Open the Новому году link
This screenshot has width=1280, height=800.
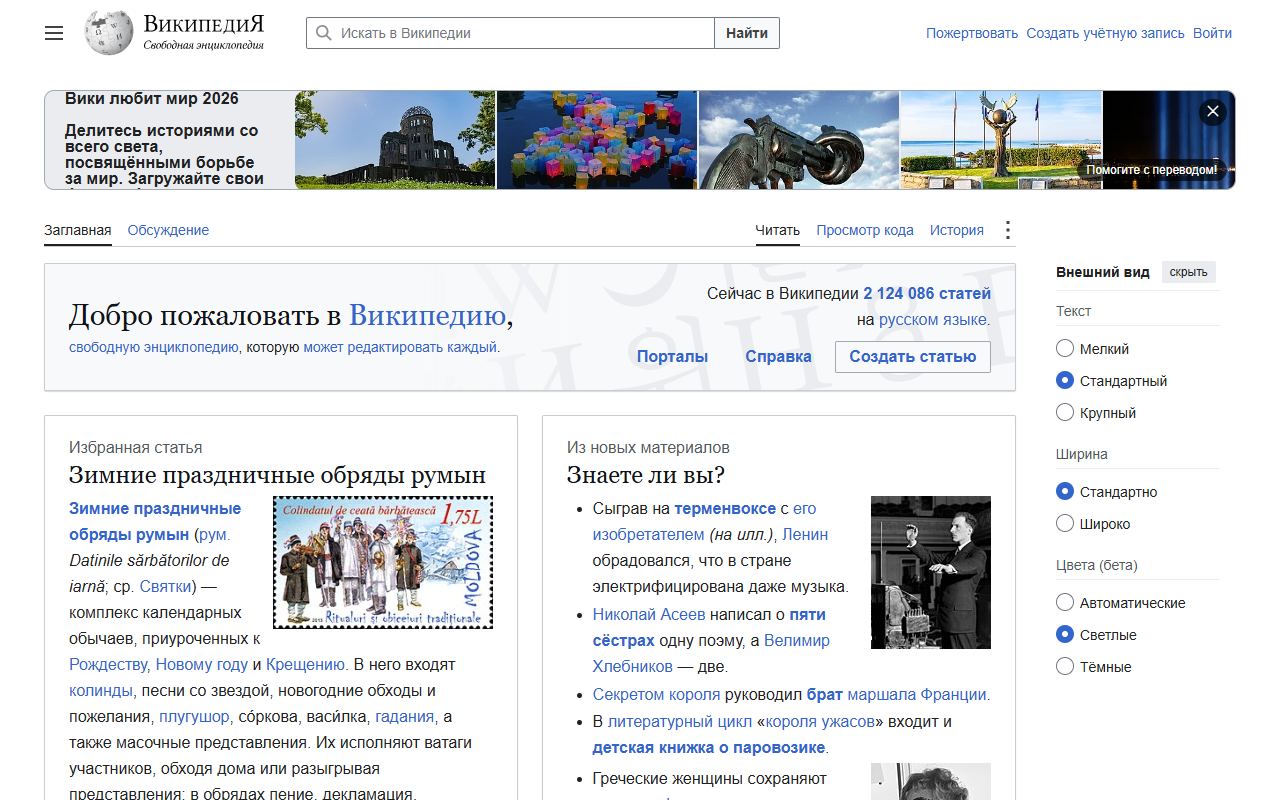pyautogui.click(x=202, y=664)
